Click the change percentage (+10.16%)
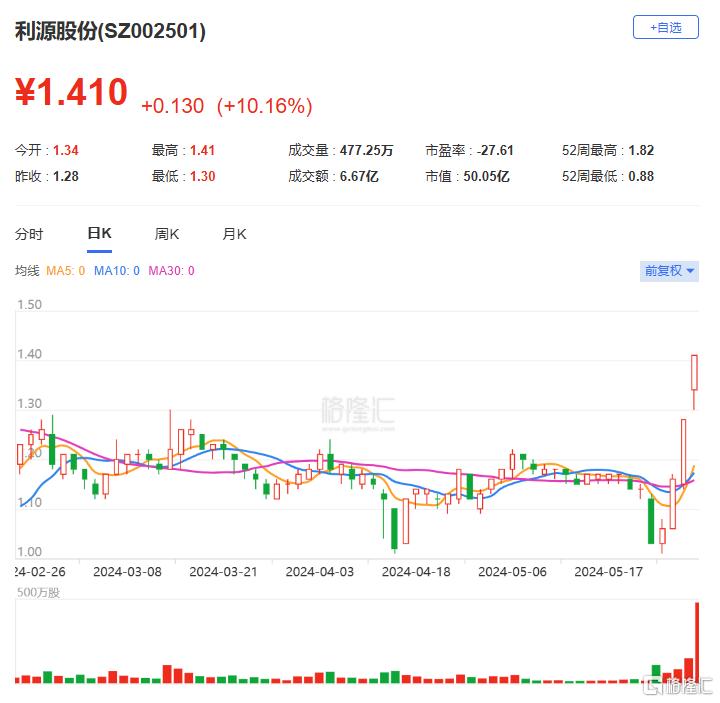The height and width of the screenshot is (703, 720). (264, 106)
